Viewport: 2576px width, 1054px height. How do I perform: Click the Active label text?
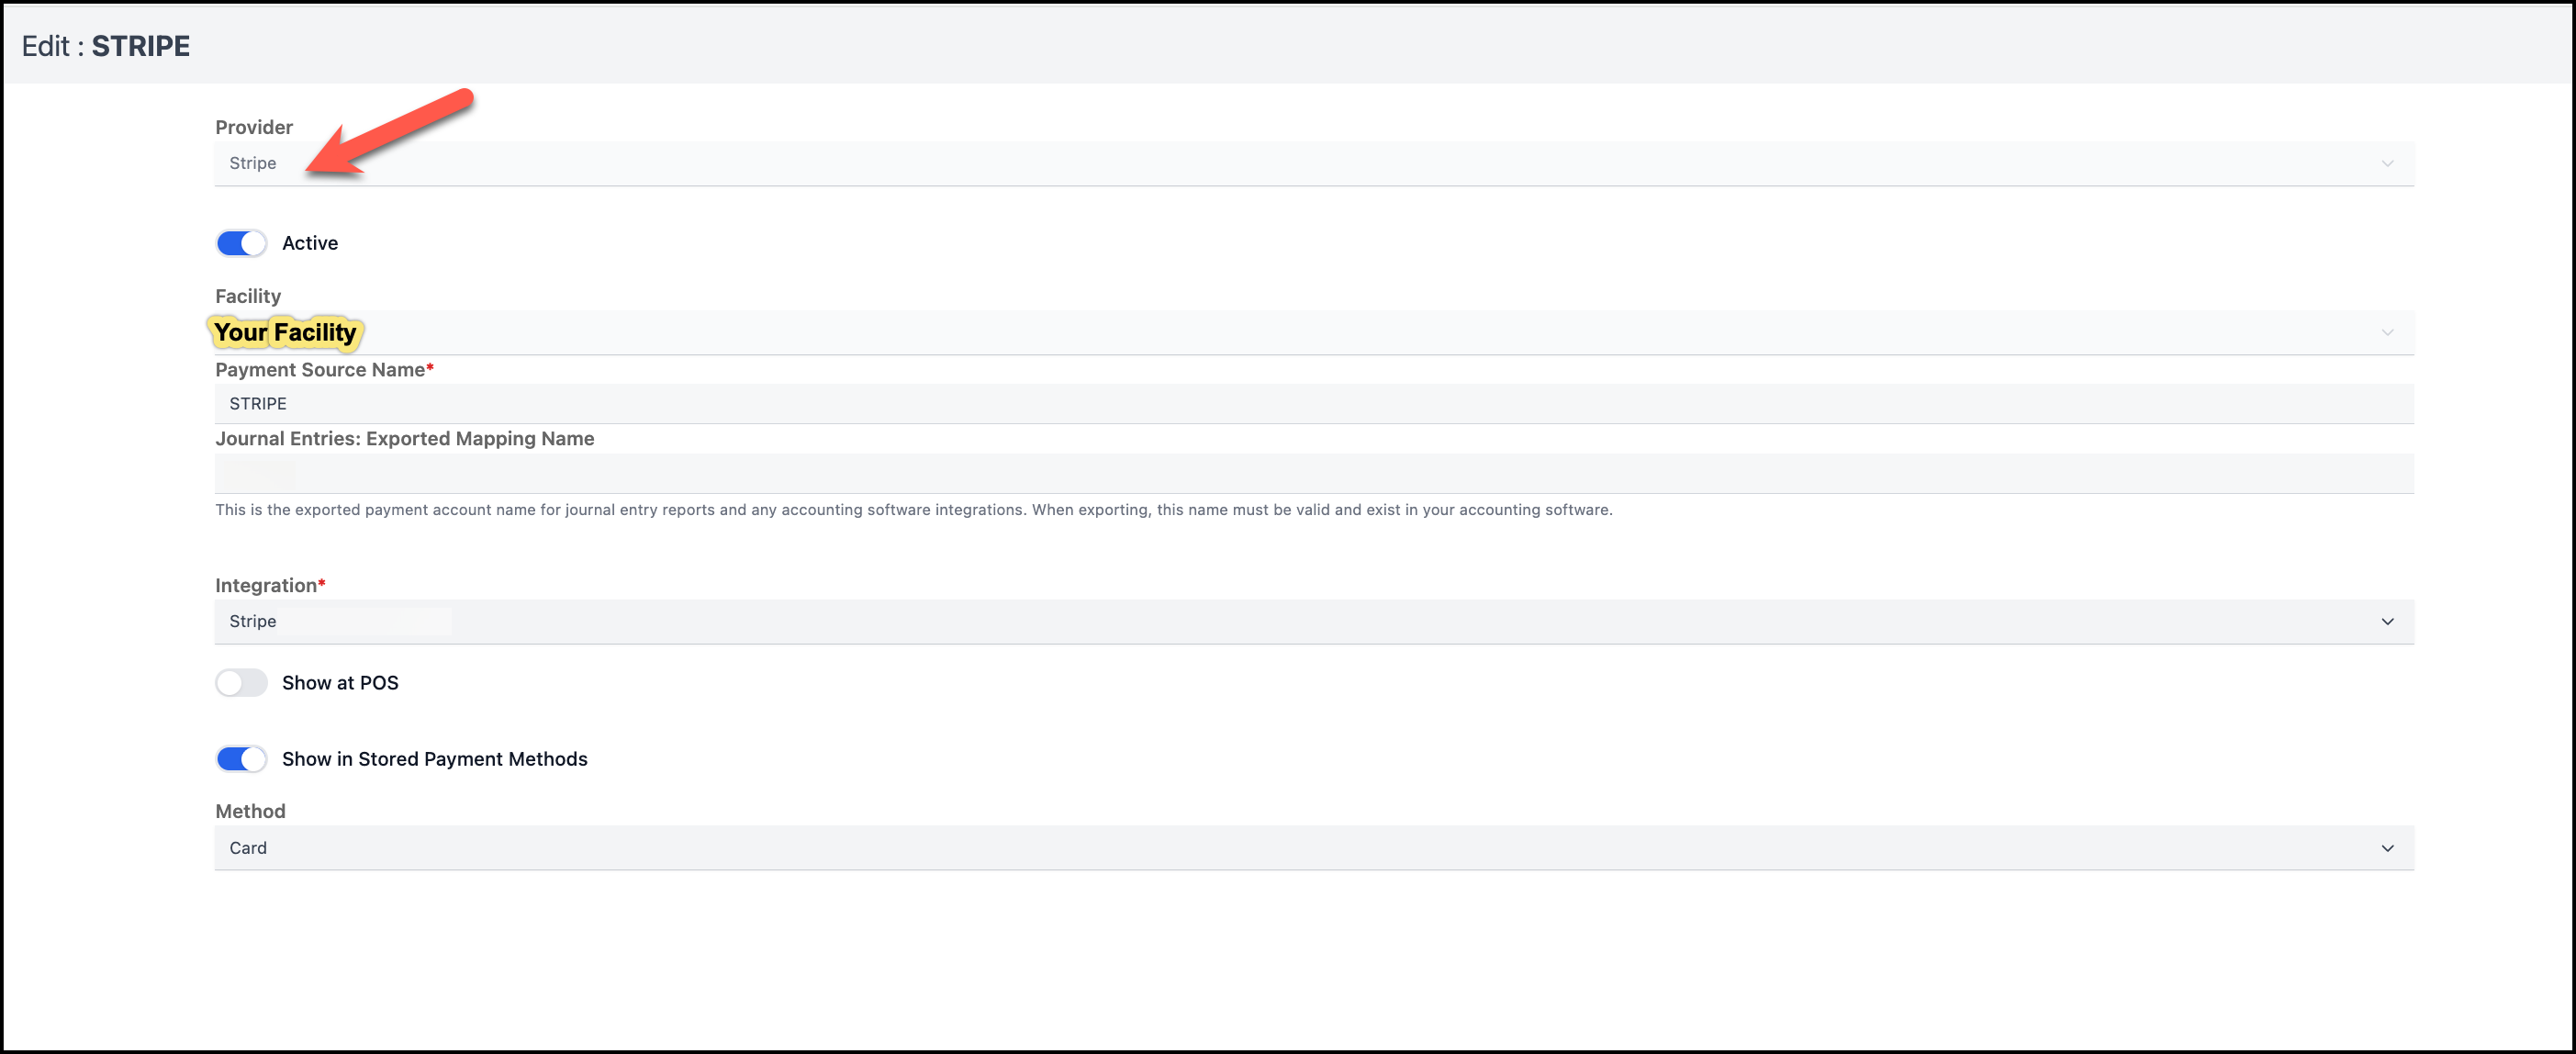(310, 243)
